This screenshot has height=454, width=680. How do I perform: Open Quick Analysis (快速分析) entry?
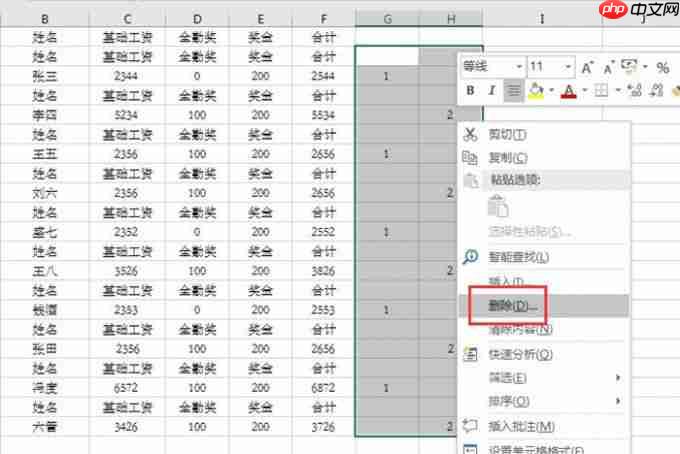[545, 355]
